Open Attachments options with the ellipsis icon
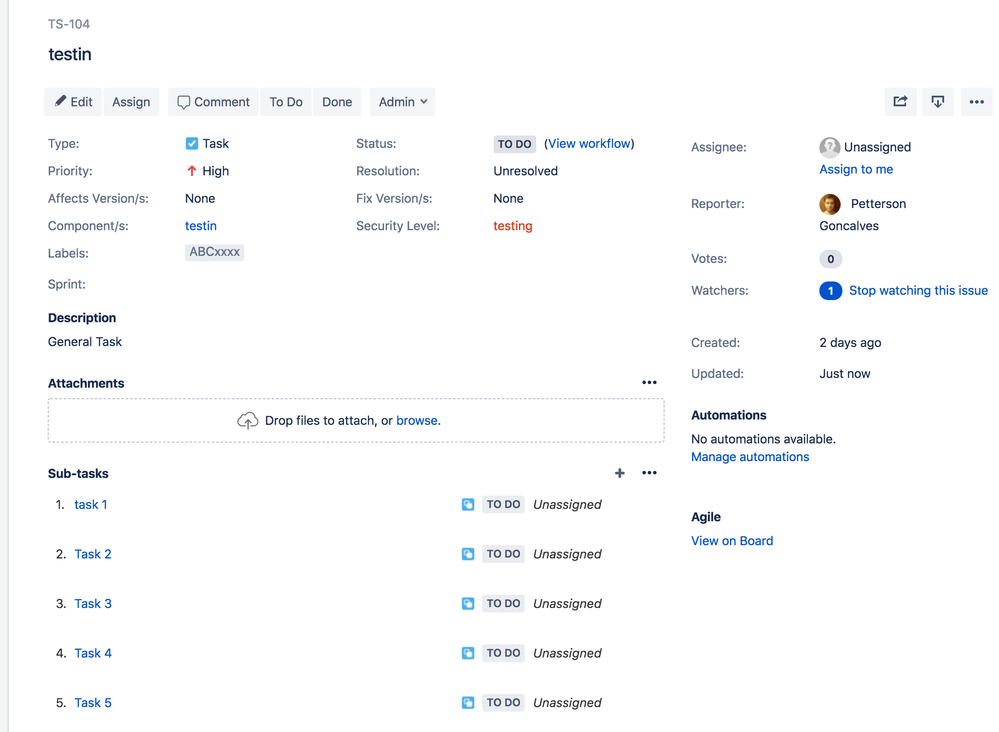This screenshot has height=732, width=999. click(649, 382)
